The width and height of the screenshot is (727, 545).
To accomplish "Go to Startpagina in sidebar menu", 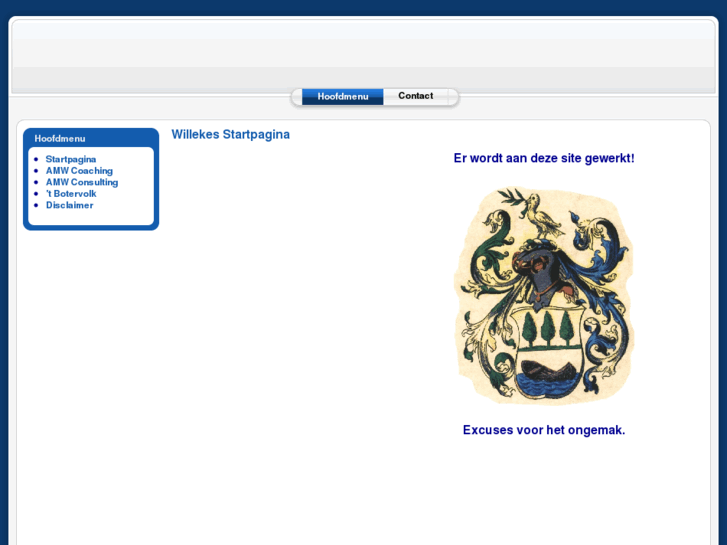I will tap(70, 159).
